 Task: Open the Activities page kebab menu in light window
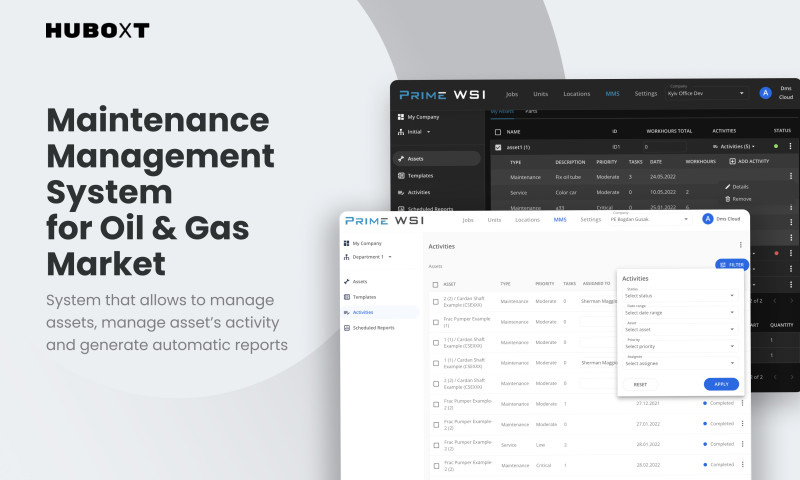[x=740, y=245]
